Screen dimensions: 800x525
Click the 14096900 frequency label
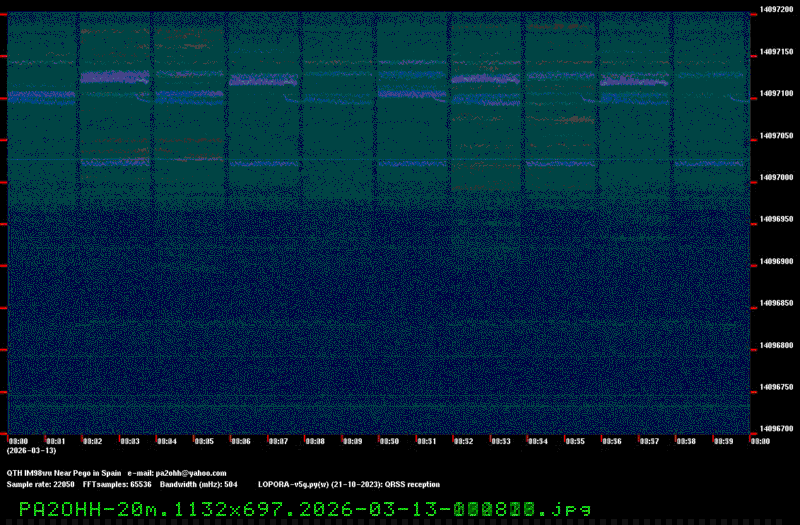click(776, 261)
